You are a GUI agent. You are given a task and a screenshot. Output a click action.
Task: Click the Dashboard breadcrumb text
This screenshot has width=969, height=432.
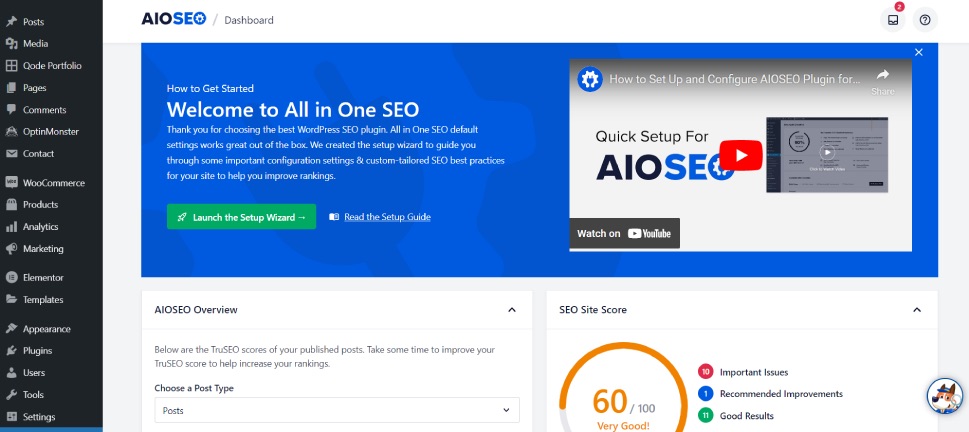(x=248, y=20)
